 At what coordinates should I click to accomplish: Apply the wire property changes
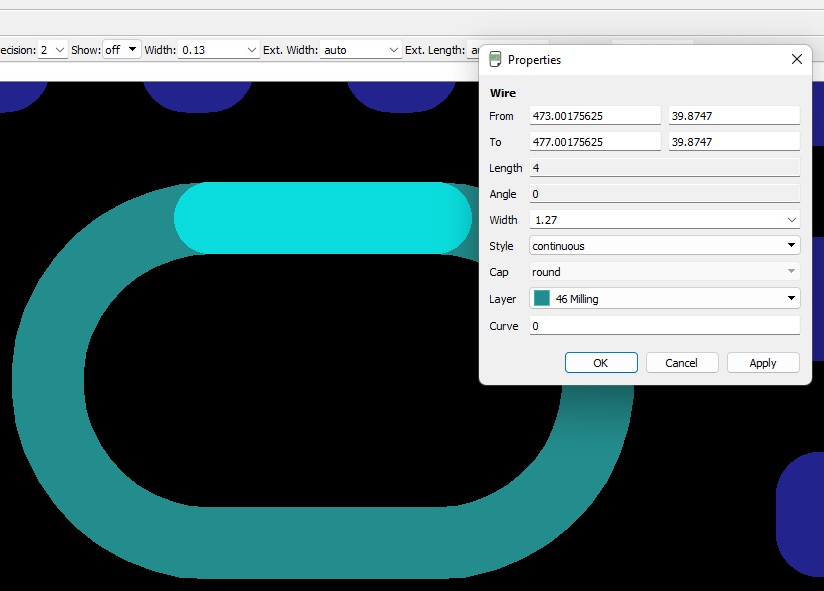[x=763, y=363]
